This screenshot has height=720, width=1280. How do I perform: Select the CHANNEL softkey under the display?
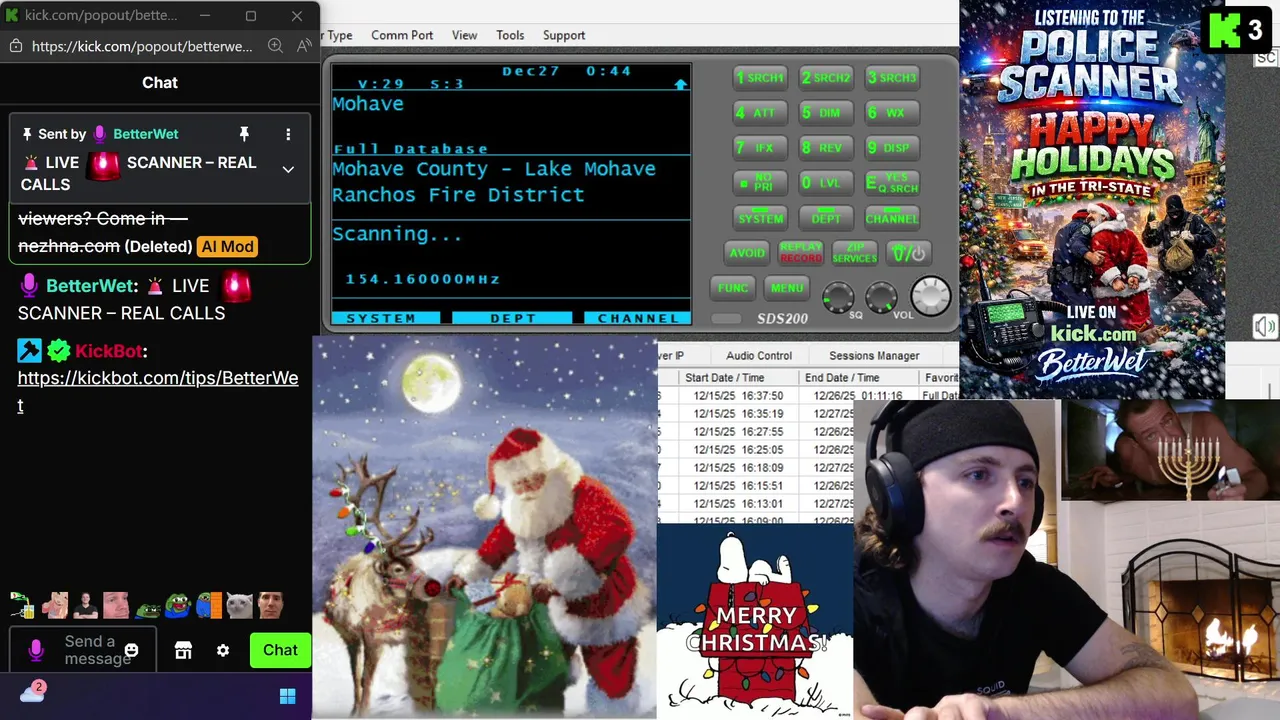(x=638, y=318)
